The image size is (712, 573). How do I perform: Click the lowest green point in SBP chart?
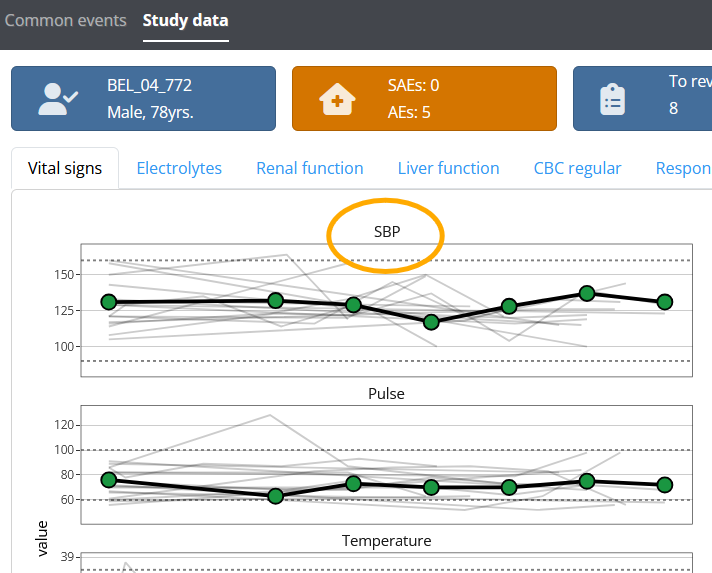pyautogui.click(x=431, y=322)
